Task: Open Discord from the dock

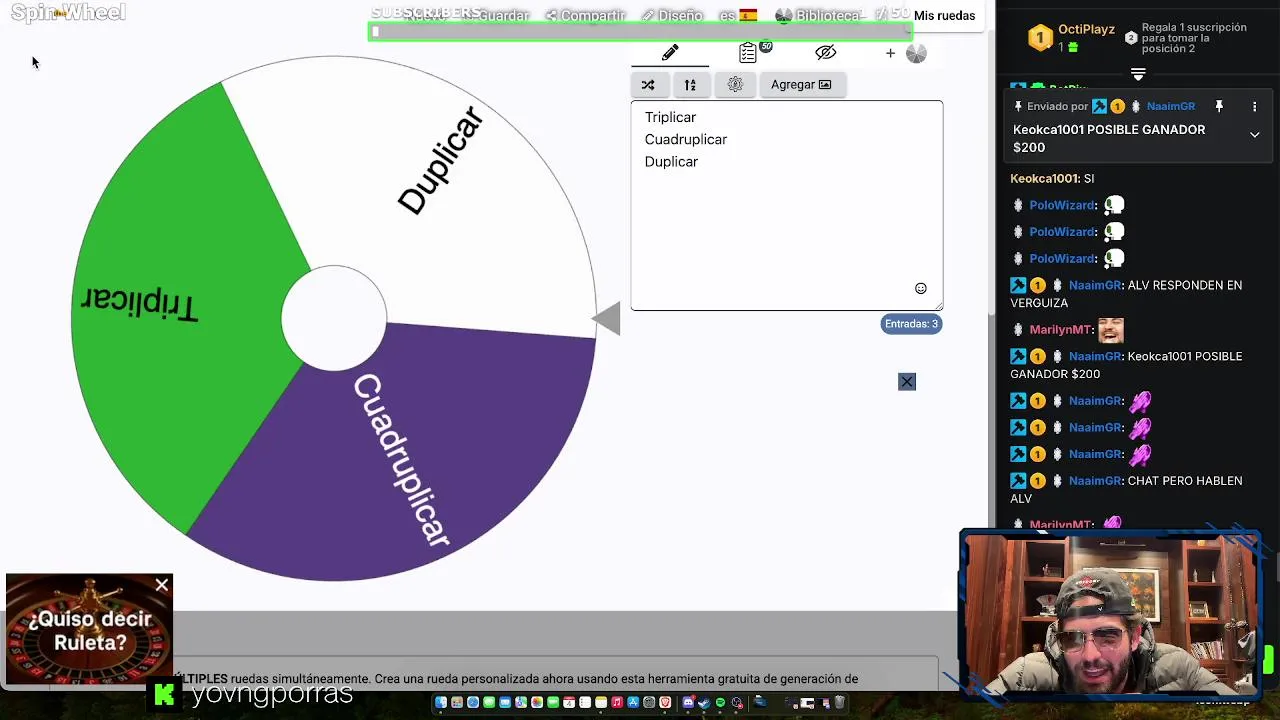Action: pyautogui.click(x=688, y=703)
